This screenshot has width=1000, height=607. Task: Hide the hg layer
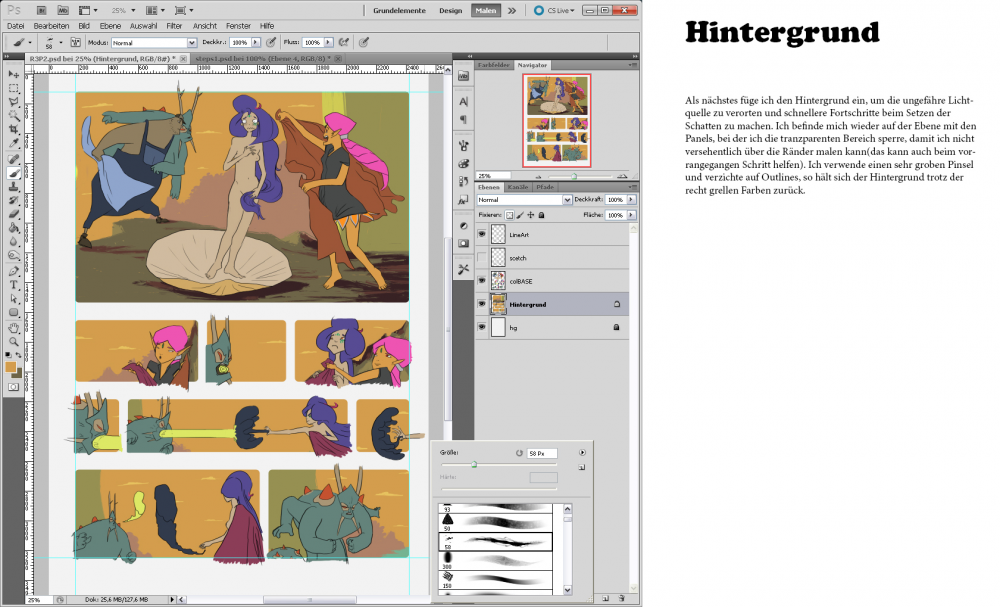pos(482,327)
